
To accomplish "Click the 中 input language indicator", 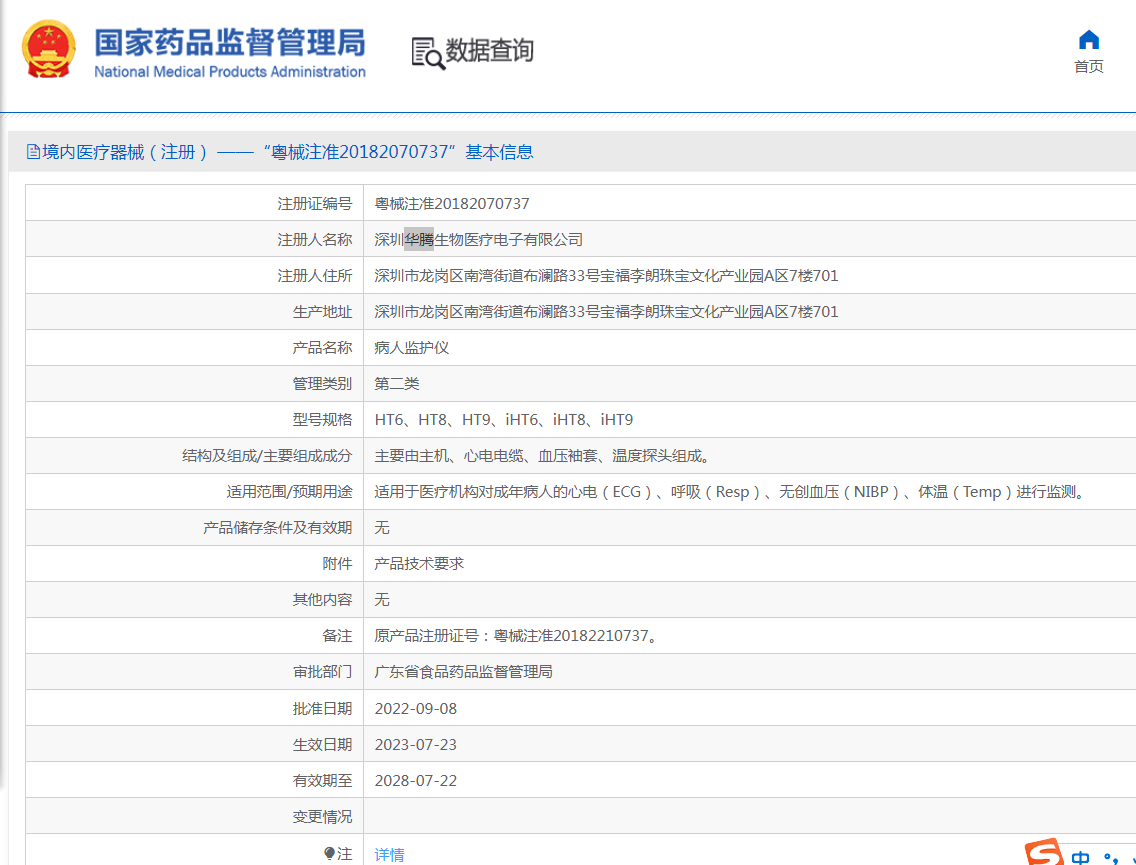I will click(x=1080, y=858).
